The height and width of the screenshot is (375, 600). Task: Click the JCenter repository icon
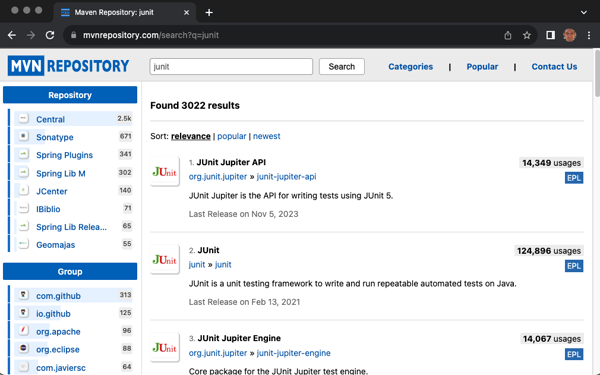click(x=24, y=191)
